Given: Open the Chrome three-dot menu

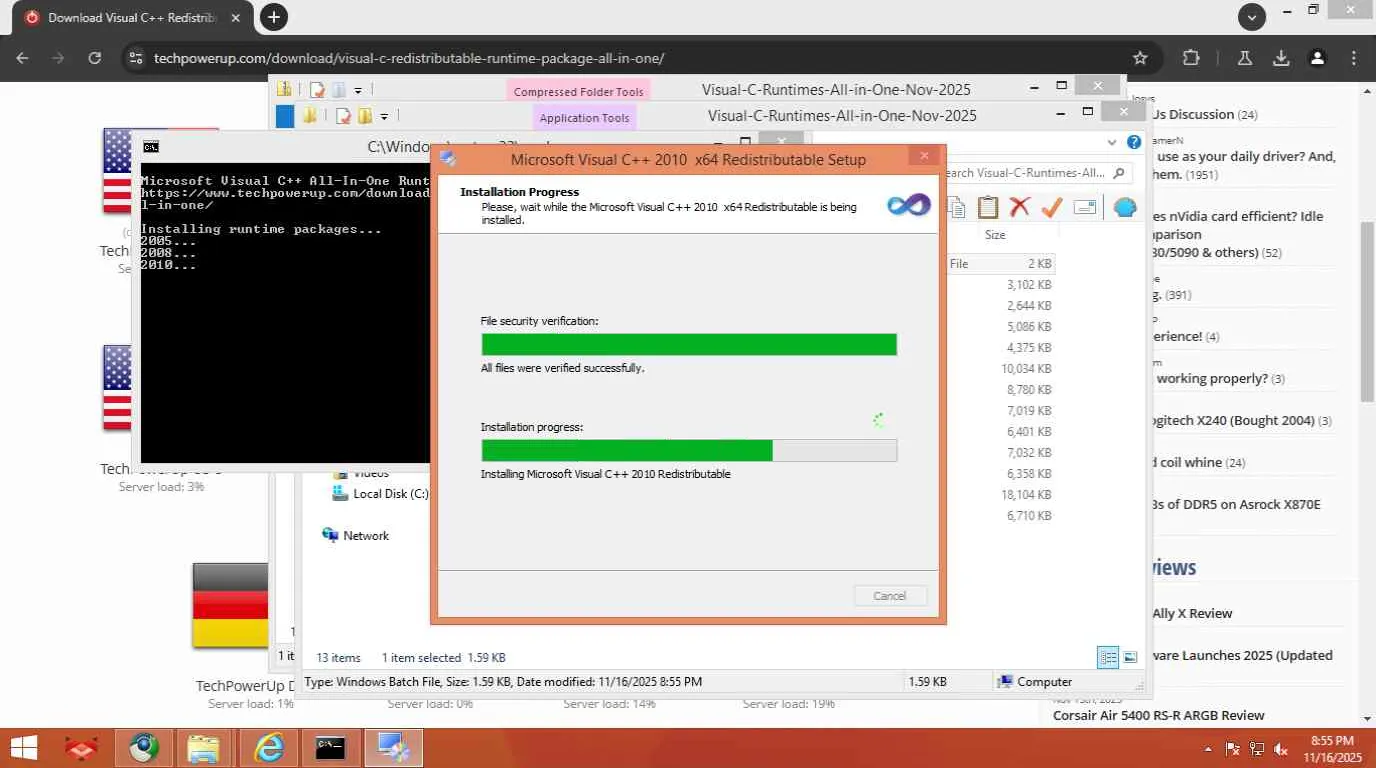Looking at the screenshot, I should pyautogui.click(x=1354, y=58).
